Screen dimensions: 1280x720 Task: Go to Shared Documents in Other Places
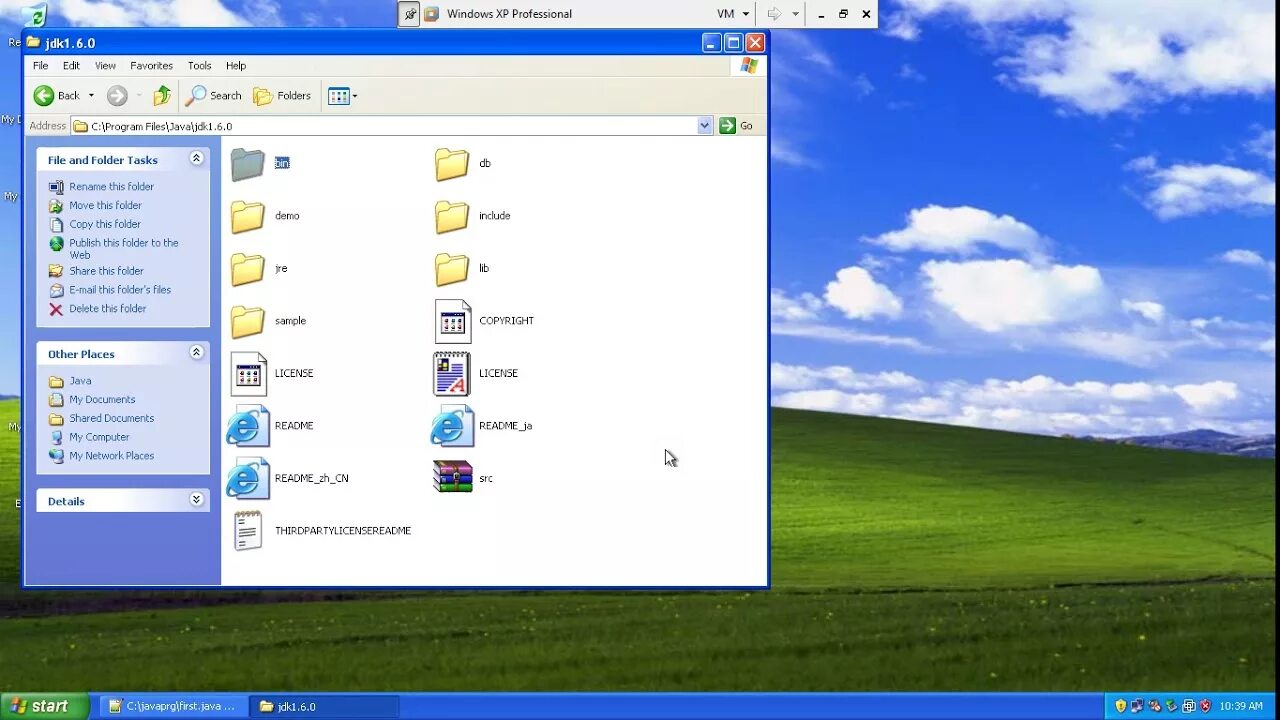(x=111, y=419)
